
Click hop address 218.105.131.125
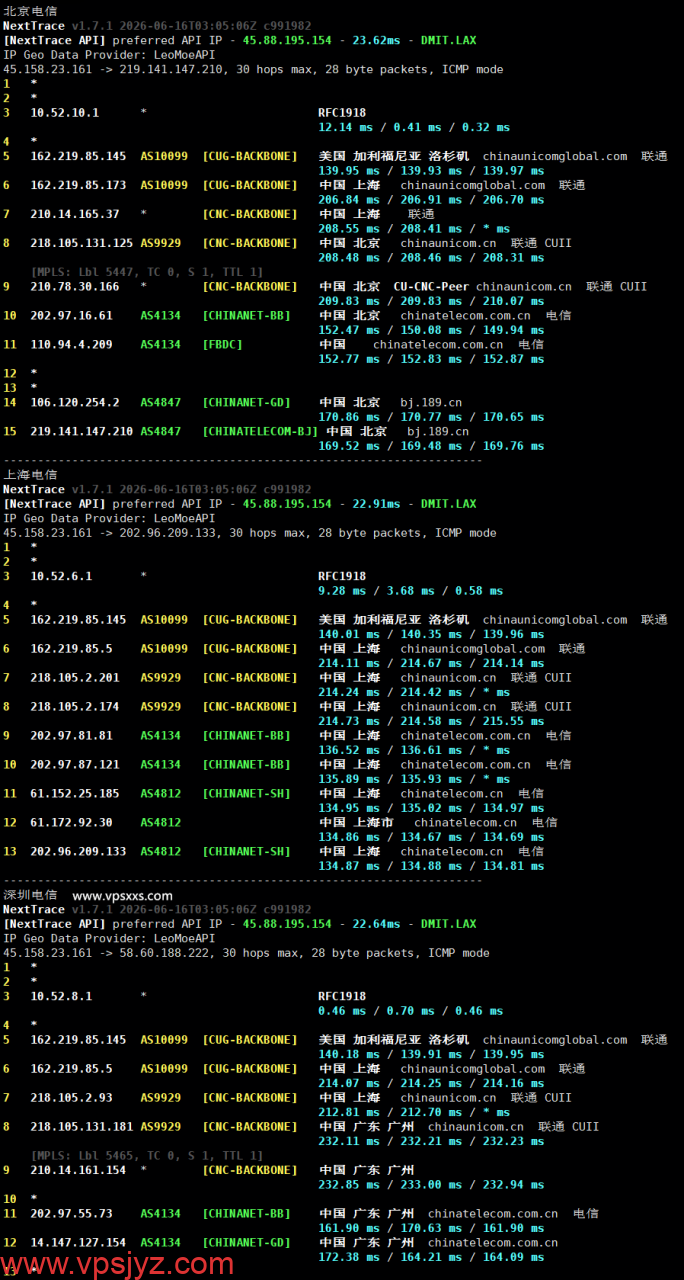tap(82, 243)
